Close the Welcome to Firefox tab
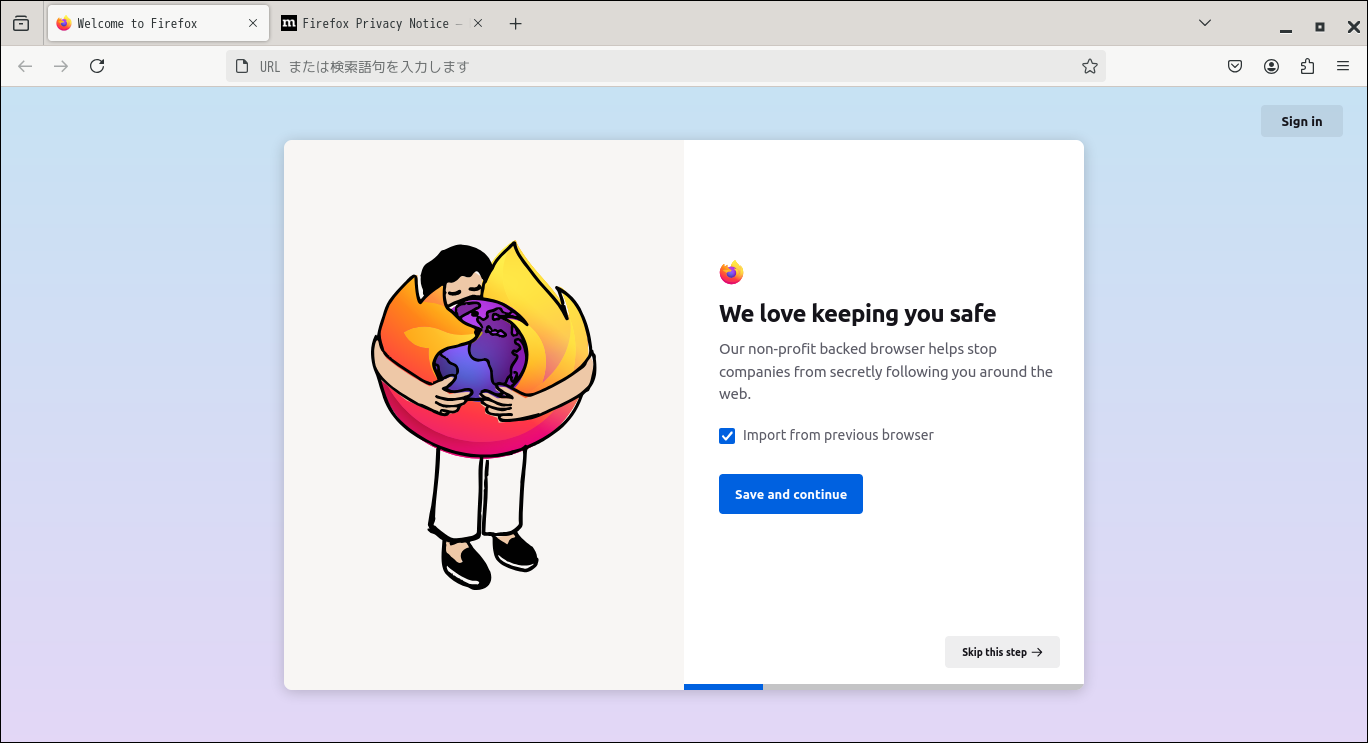The image size is (1368, 743). click(253, 23)
